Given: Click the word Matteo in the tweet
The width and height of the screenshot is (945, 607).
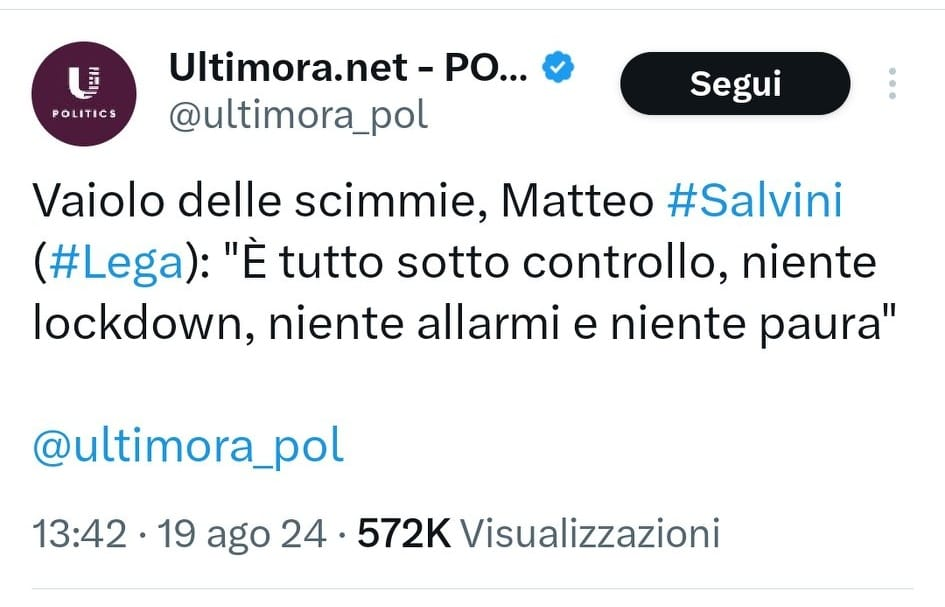Looking at the screenshot, I should click(x=577, y=201).
